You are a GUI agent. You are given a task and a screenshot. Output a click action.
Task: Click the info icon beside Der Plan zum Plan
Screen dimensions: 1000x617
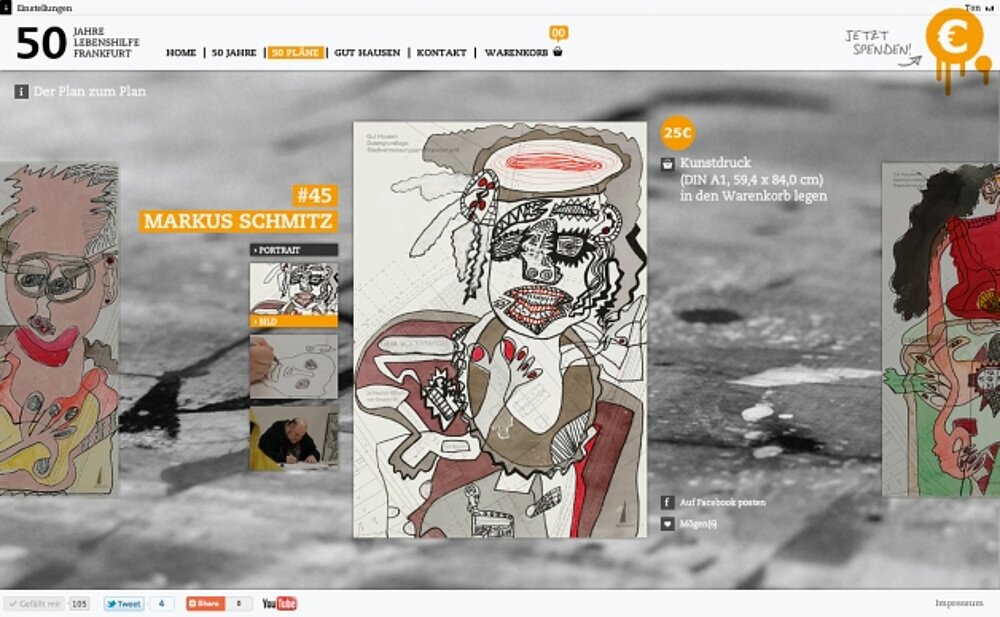pos(21,91)
